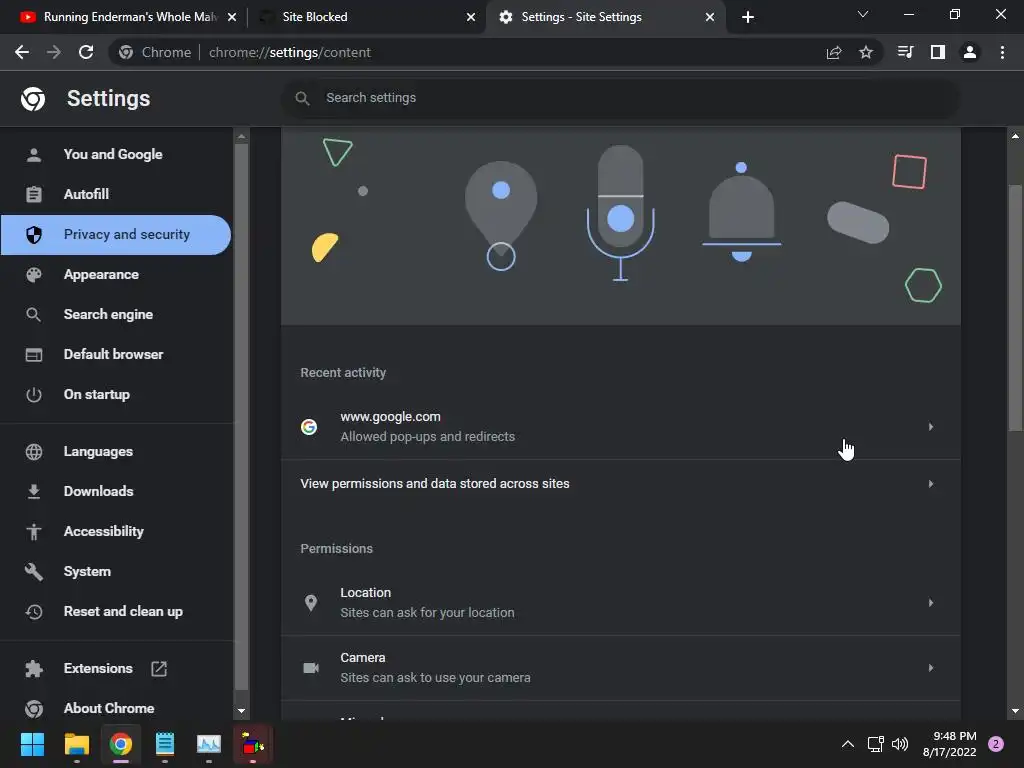1024x768 pixels.
Task: Open the volume control in the system tray
Action: [900, 744]
